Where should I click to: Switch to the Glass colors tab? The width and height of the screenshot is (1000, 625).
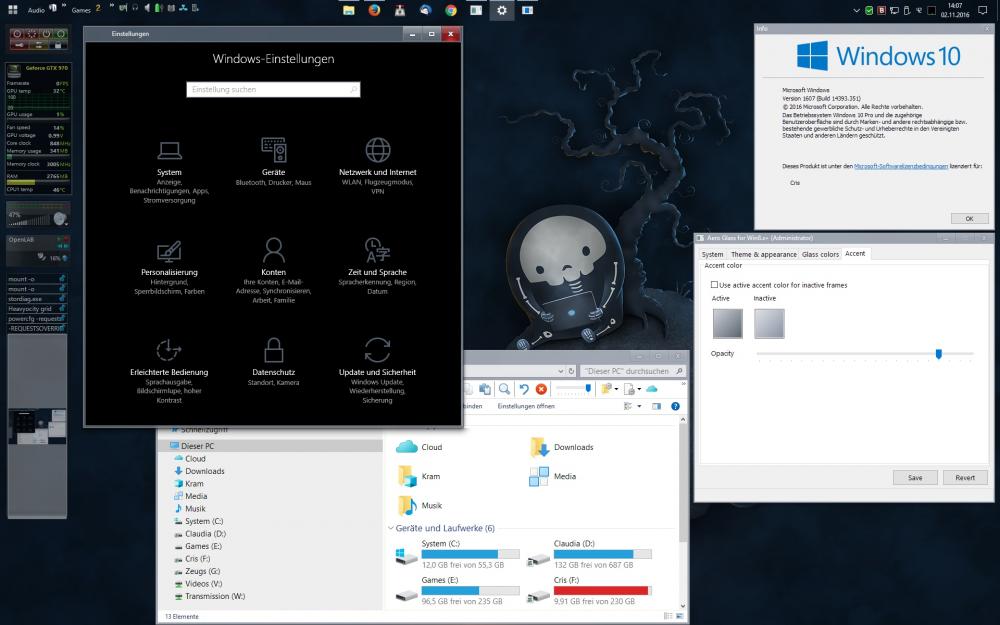pyautogui.click(x=820, y=254)
